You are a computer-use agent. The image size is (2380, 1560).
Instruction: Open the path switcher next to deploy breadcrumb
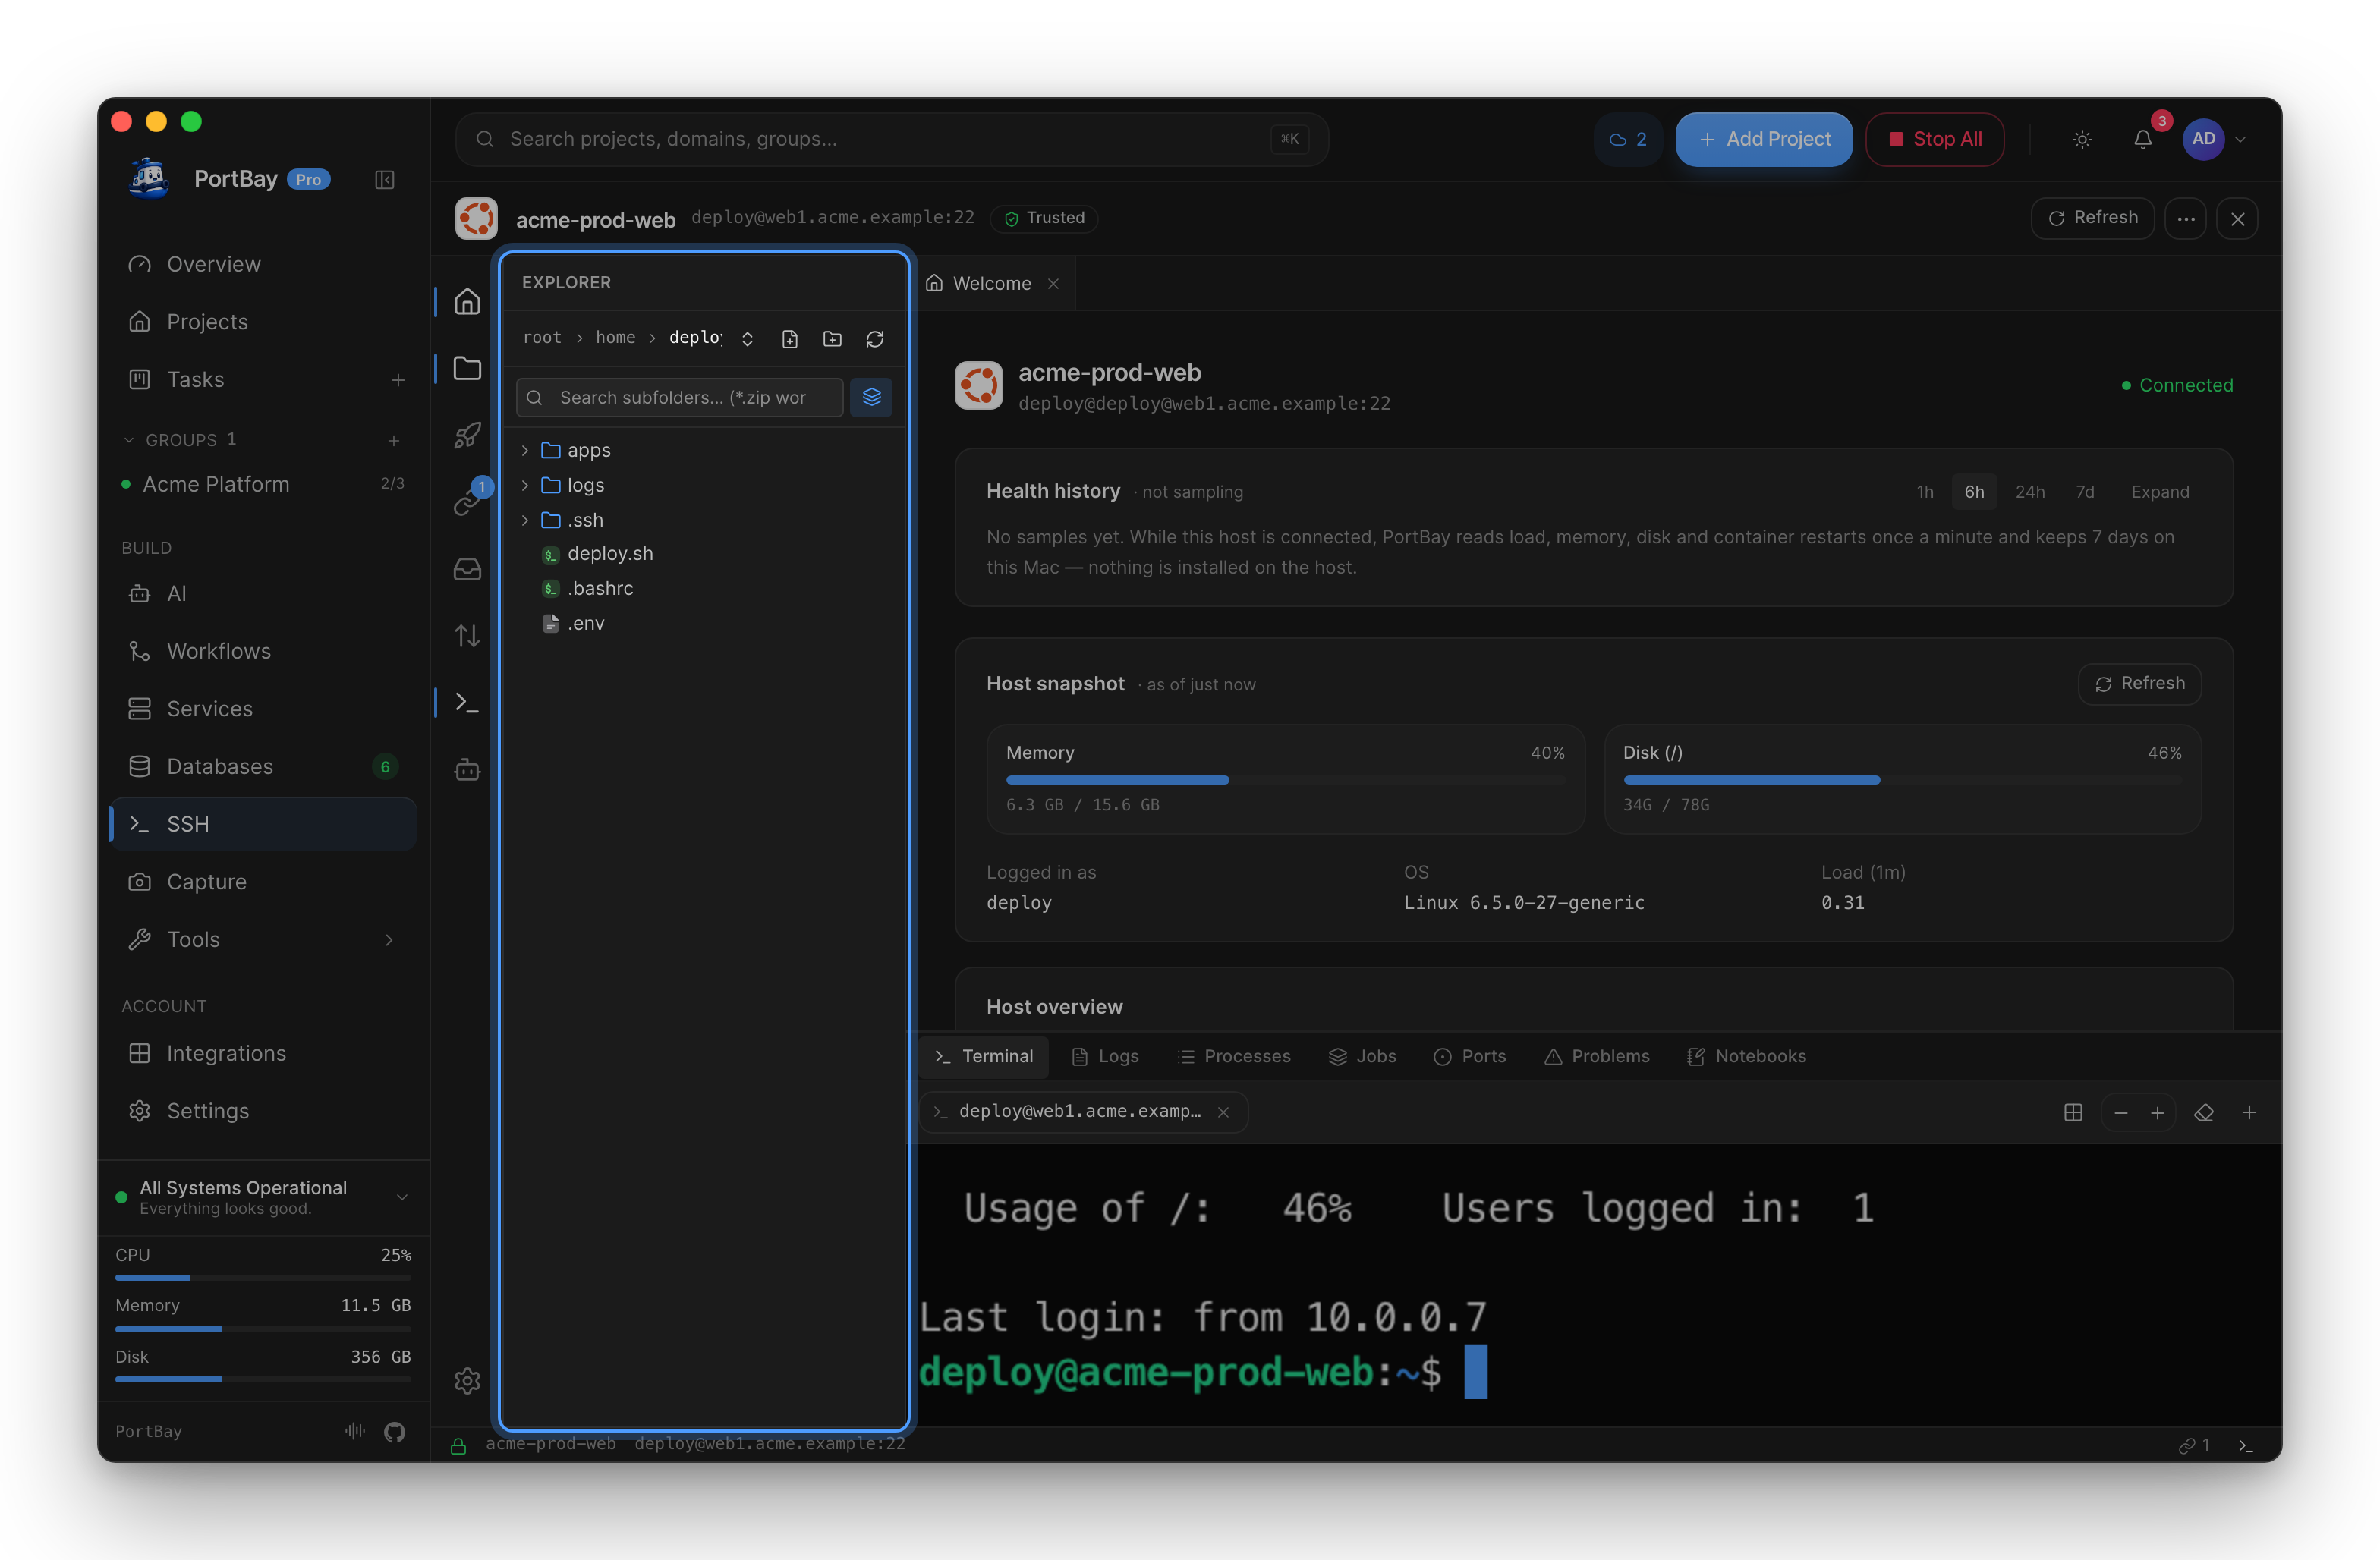pyautogui.click(x=747, y=339)
